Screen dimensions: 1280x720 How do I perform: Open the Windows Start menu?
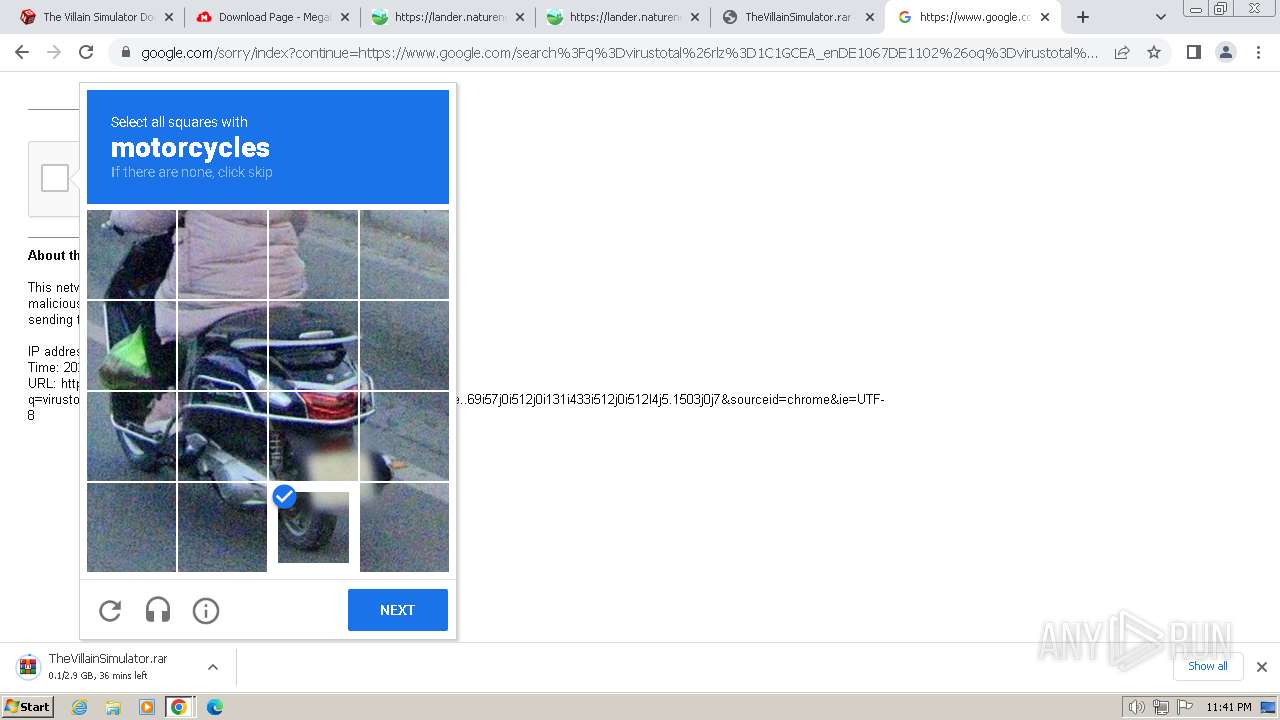coord(27,707)
